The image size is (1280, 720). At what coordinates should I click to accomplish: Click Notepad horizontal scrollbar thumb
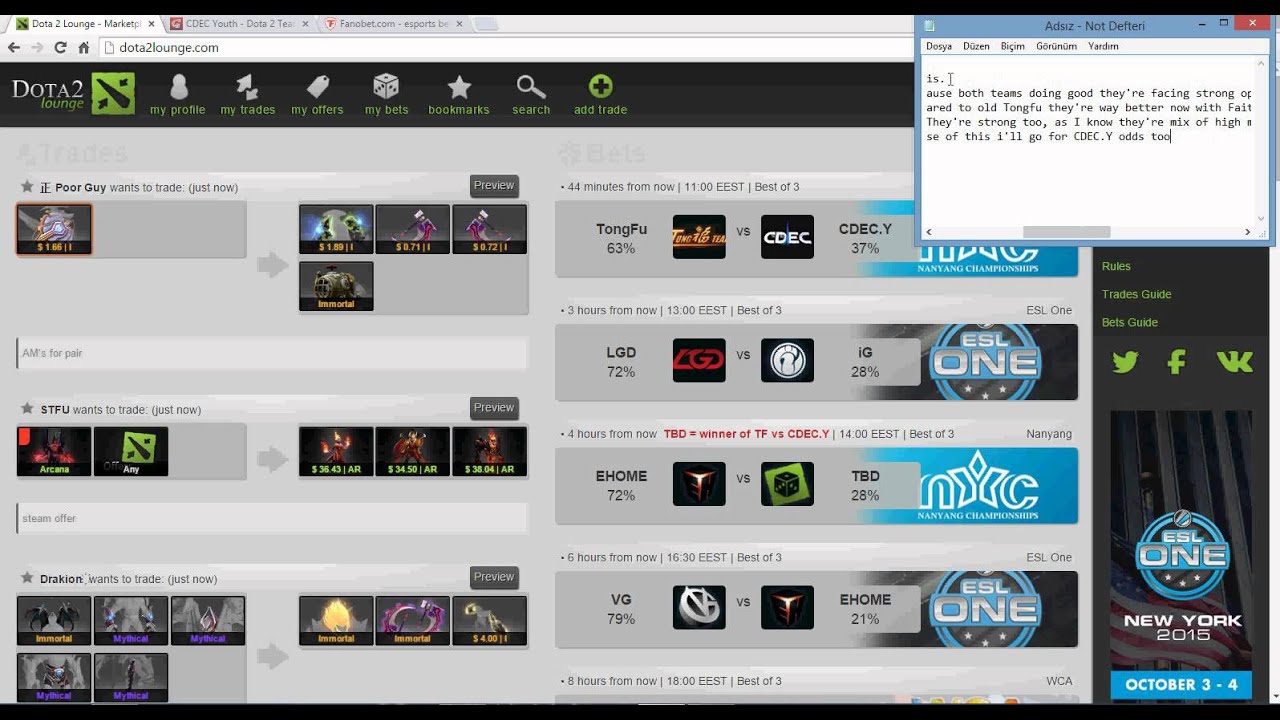(1066, 232)
